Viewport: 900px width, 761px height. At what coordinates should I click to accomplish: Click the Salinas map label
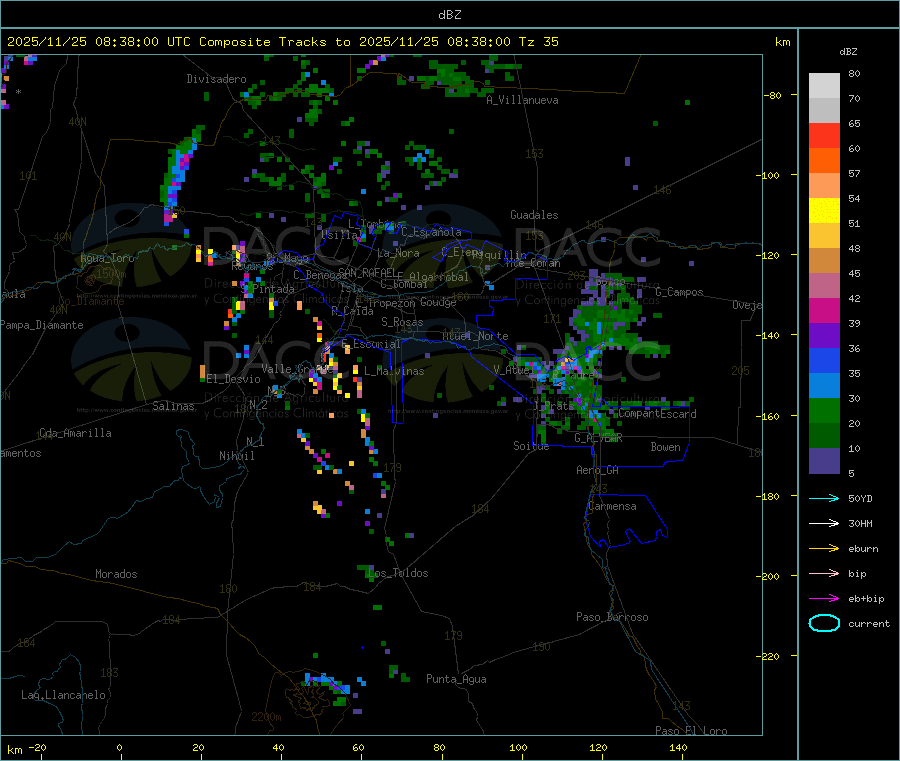point(173,406)
